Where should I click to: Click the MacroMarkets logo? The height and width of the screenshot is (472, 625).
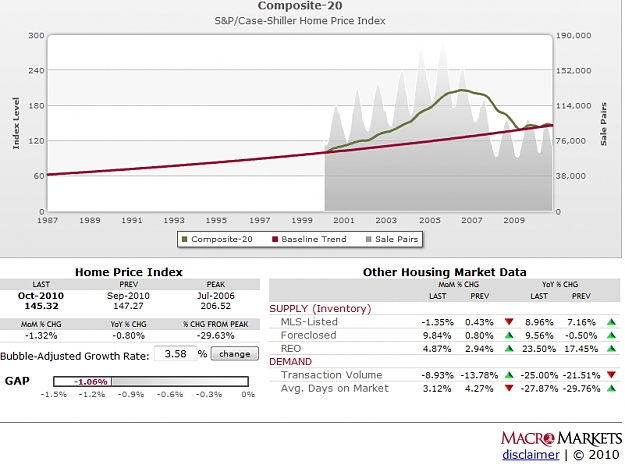(561, 438)
